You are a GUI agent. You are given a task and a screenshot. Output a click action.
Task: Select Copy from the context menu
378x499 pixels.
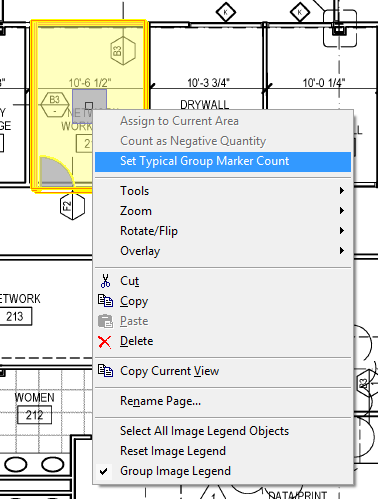[x=223, y=301]
